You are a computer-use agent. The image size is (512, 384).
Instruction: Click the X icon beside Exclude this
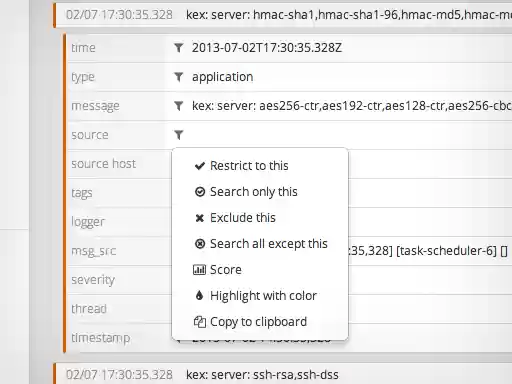200,218
